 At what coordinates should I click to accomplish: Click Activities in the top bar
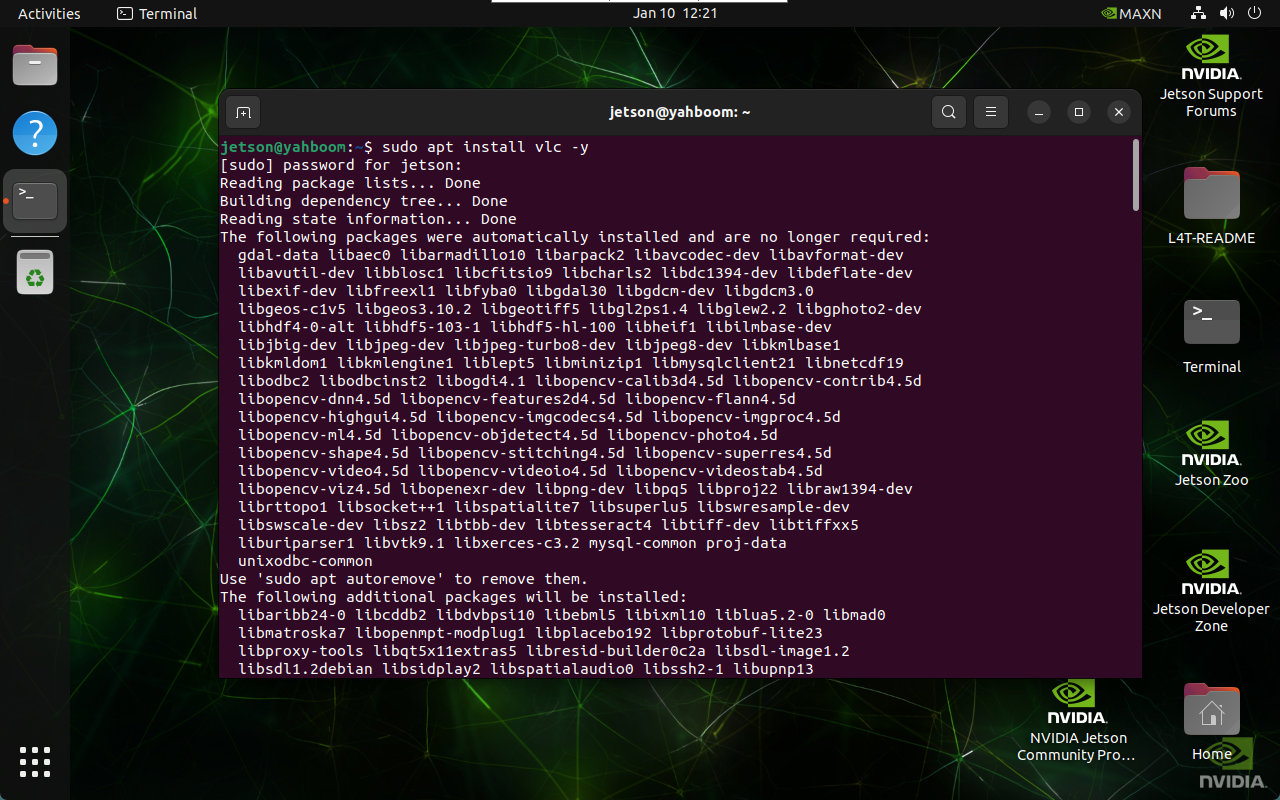pos(49,14)
